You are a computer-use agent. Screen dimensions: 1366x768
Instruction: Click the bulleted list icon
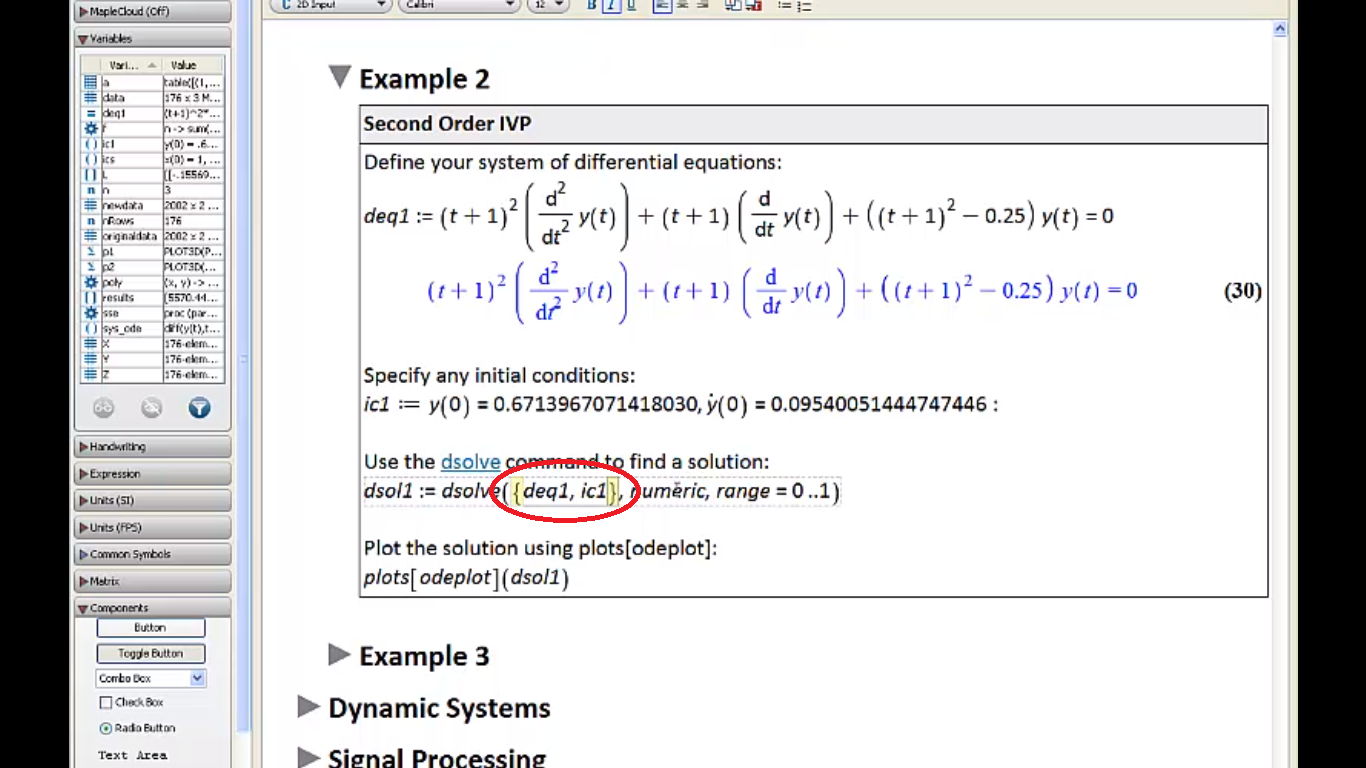(x=784, y=5)
